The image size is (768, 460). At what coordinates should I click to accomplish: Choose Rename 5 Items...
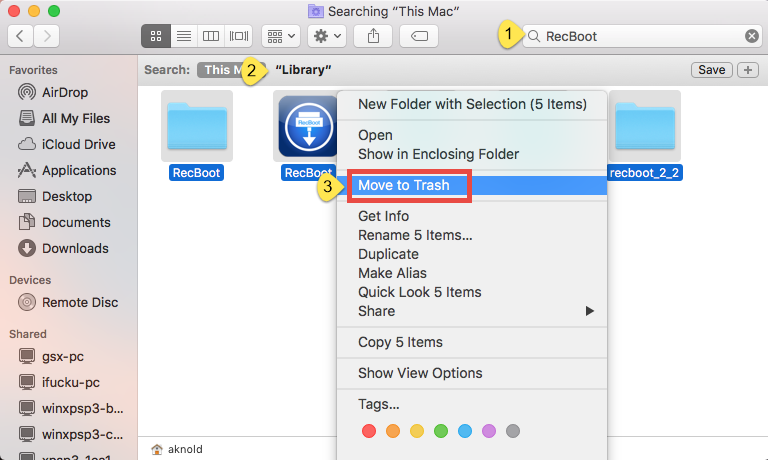coord(472,235)
